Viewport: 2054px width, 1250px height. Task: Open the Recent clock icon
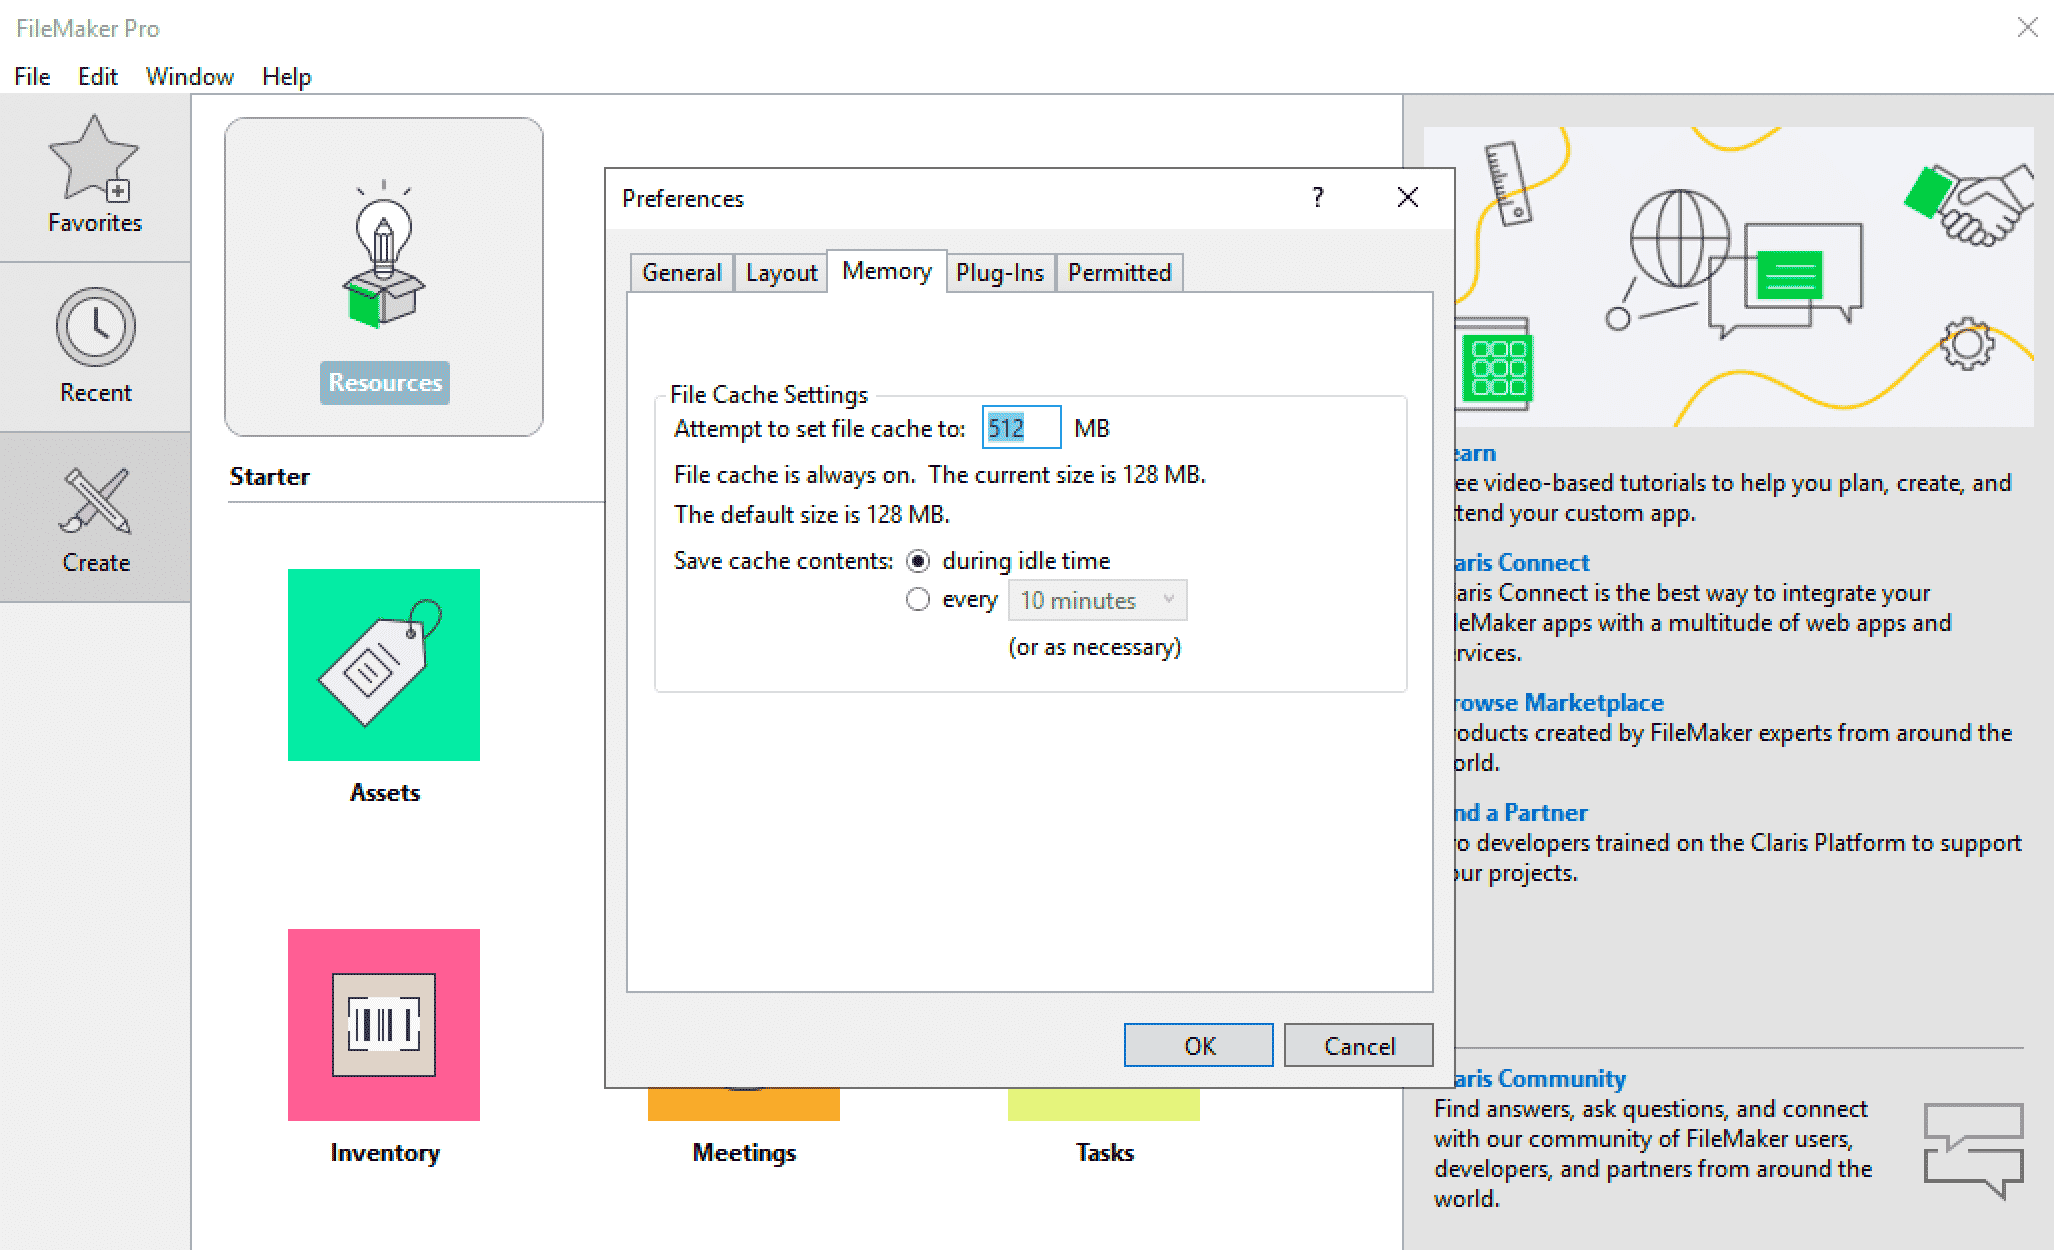pyautogui.click(x=95, y=327)
